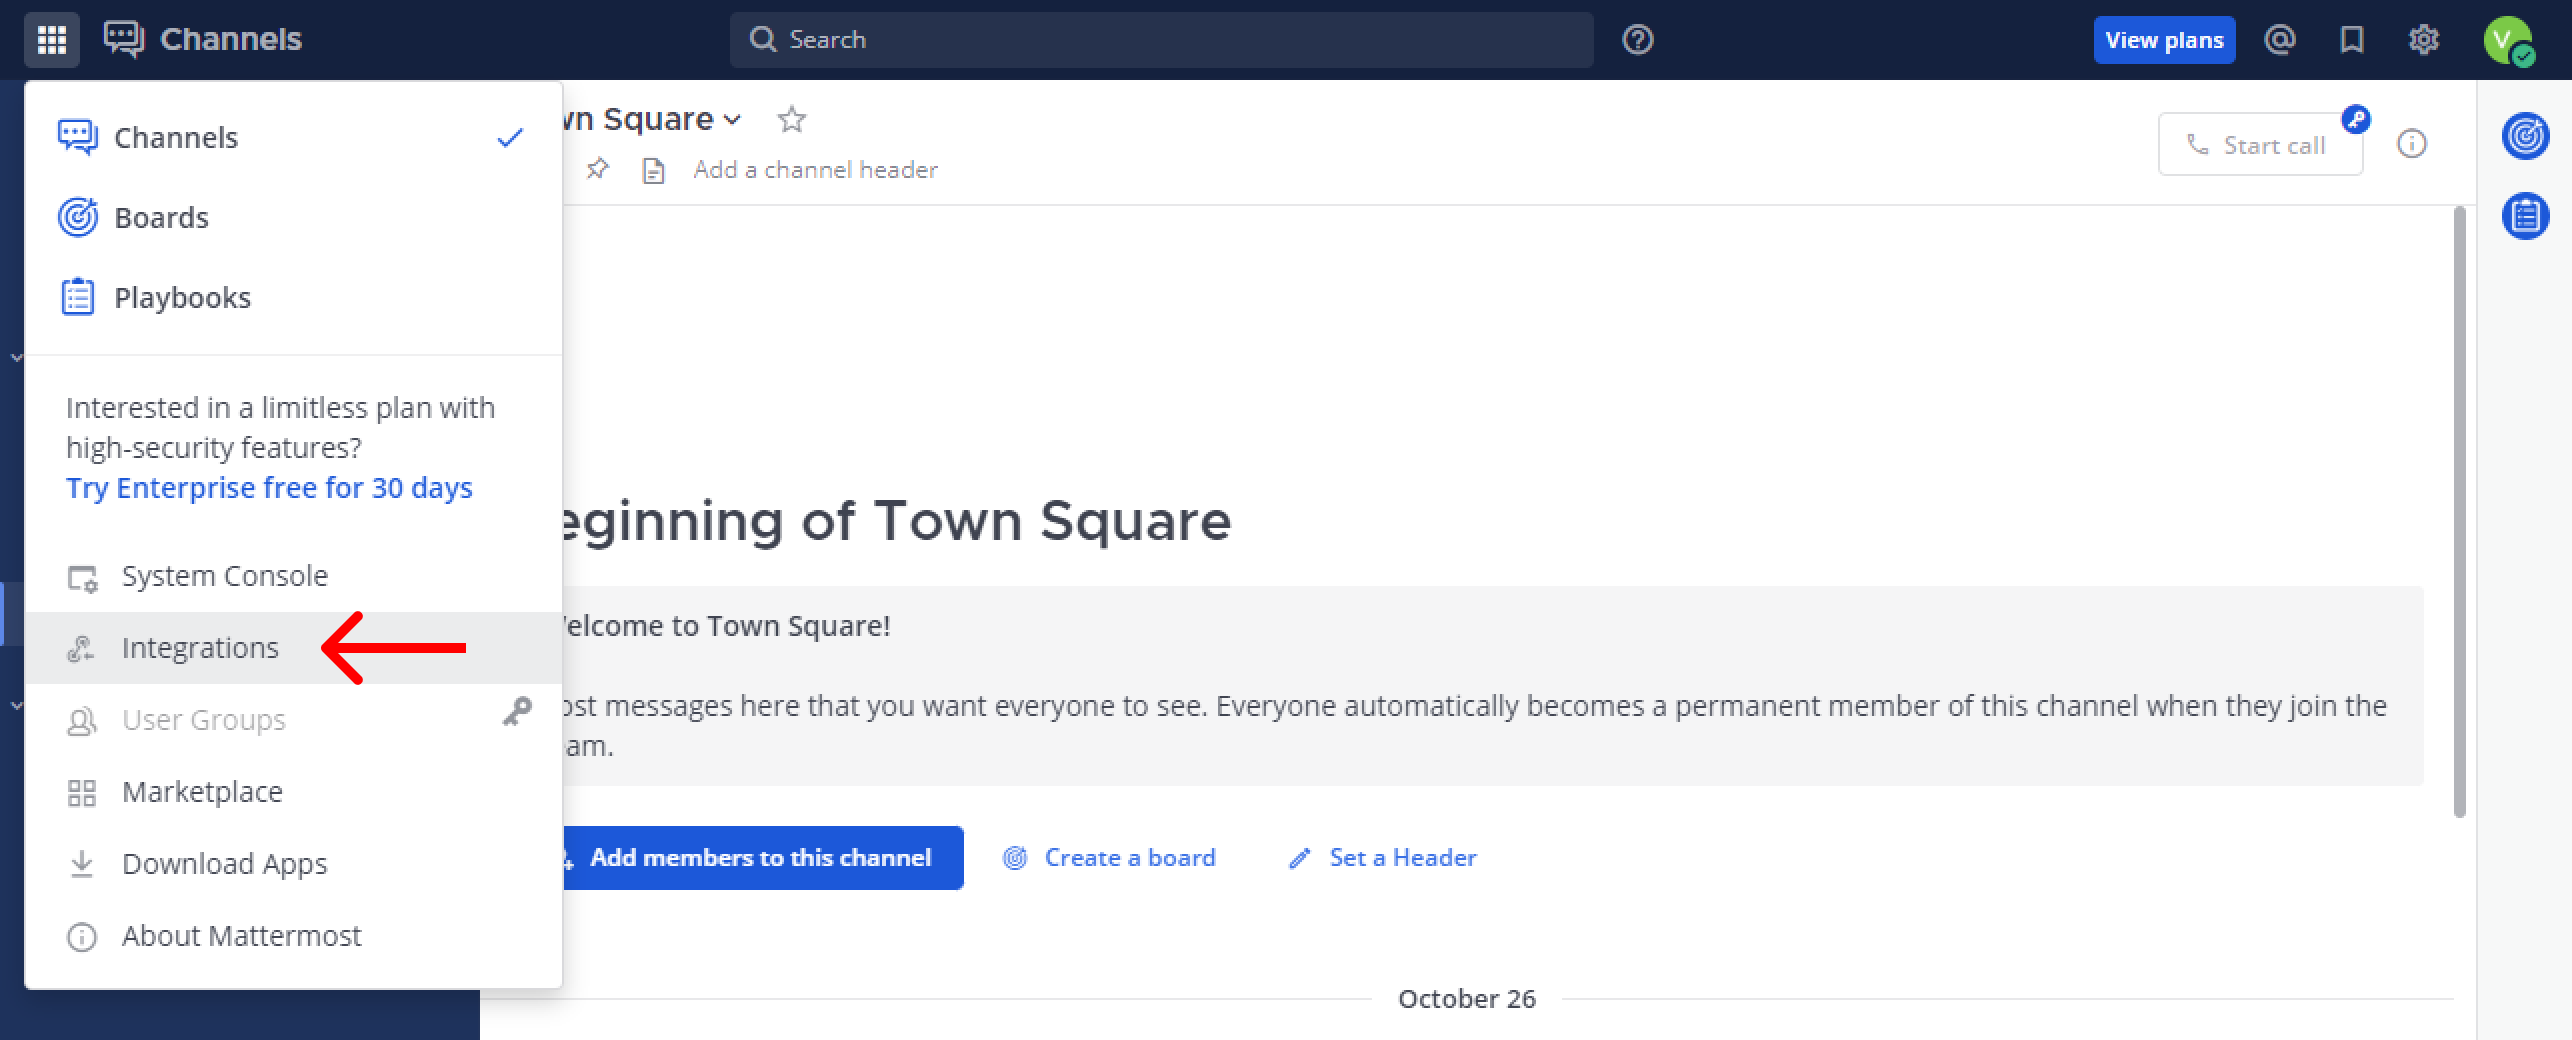The width and height of the screenshot is (2572, 1040).
Task: Open the product switcher grid icon
Action: pyautogui.click(x=52, y=40)
